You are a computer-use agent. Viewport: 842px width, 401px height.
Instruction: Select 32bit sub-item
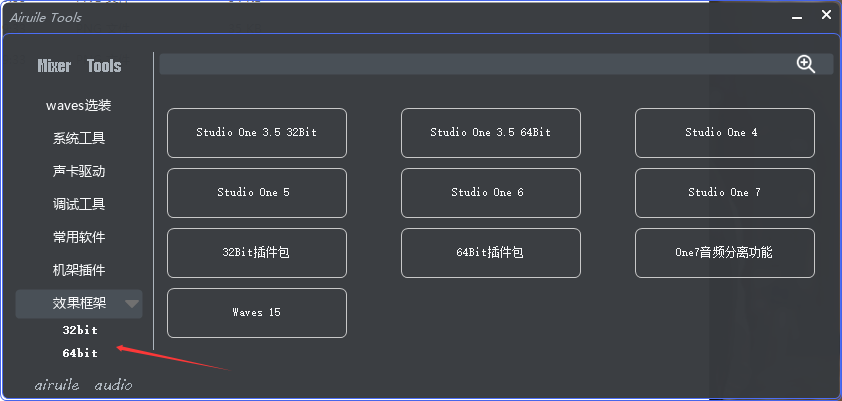click(80, 330)
